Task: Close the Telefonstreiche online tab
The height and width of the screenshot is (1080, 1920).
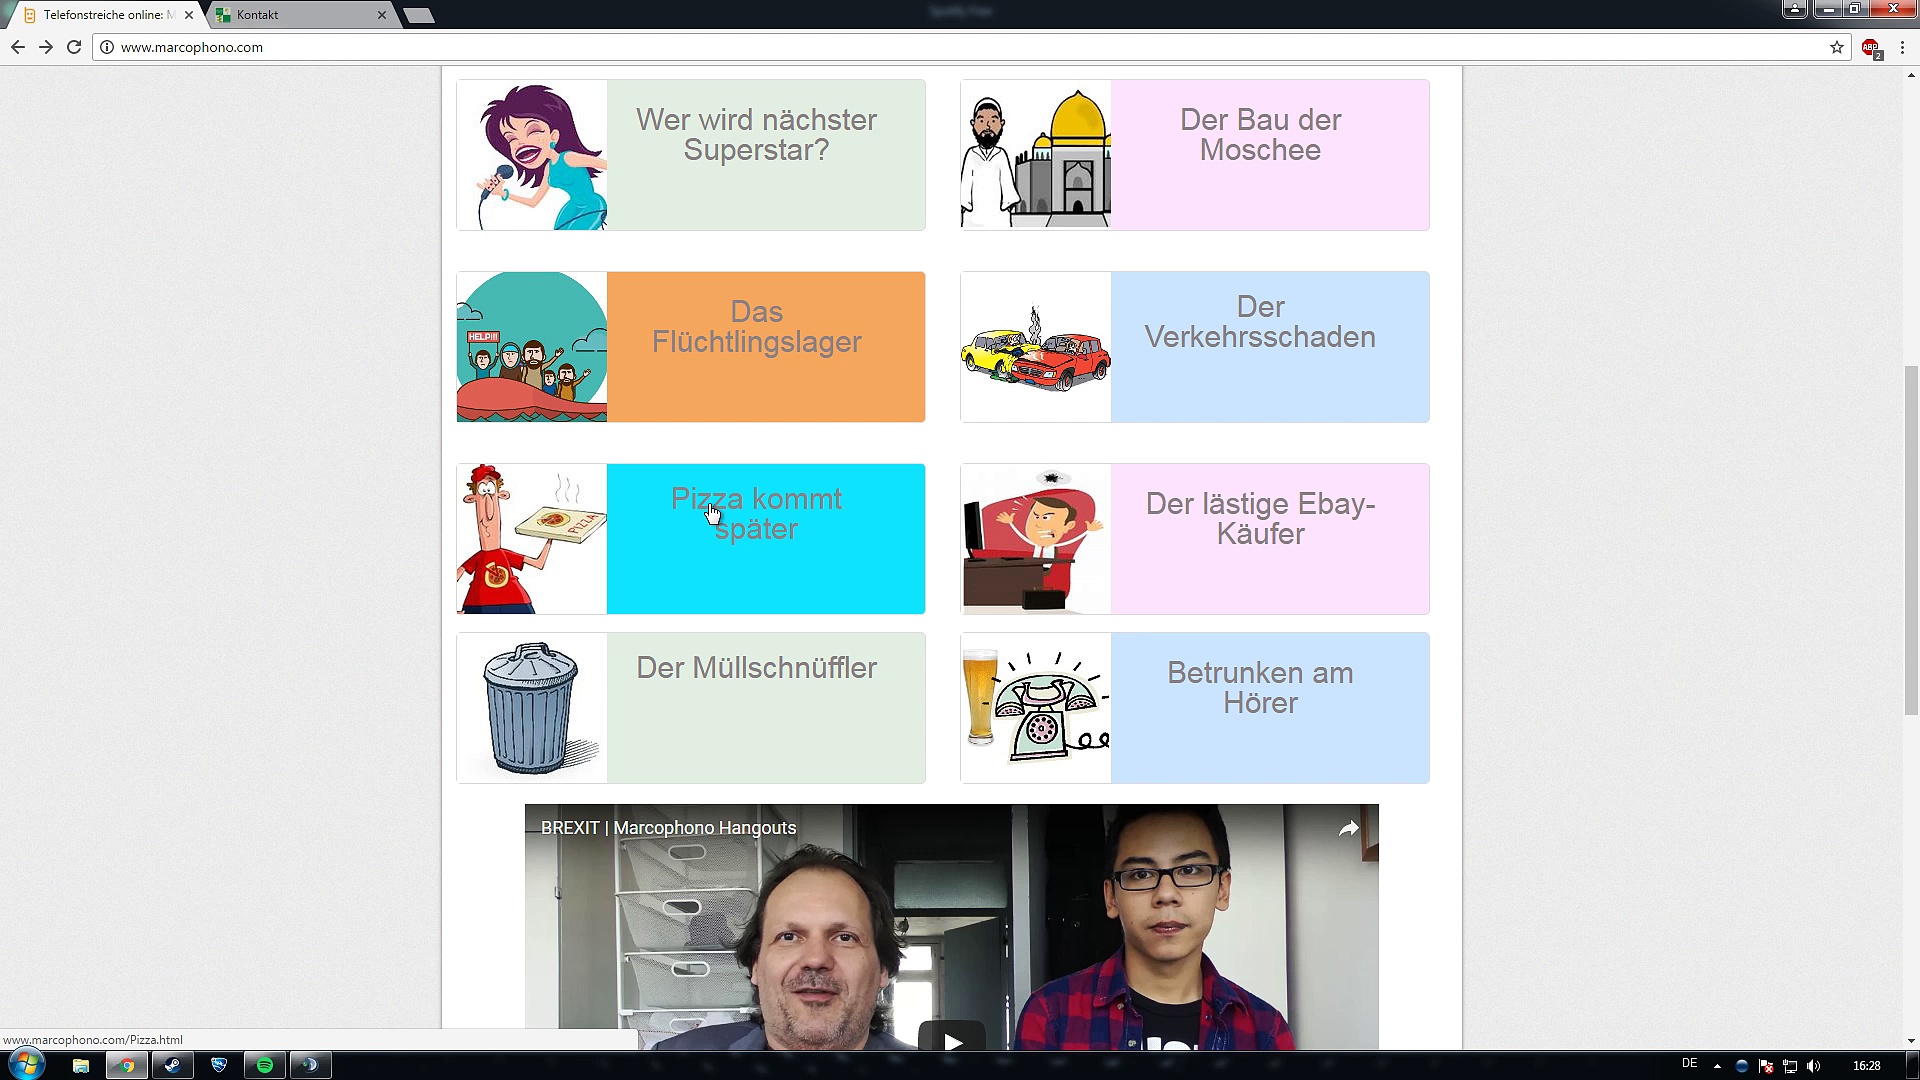Action: 189,15
